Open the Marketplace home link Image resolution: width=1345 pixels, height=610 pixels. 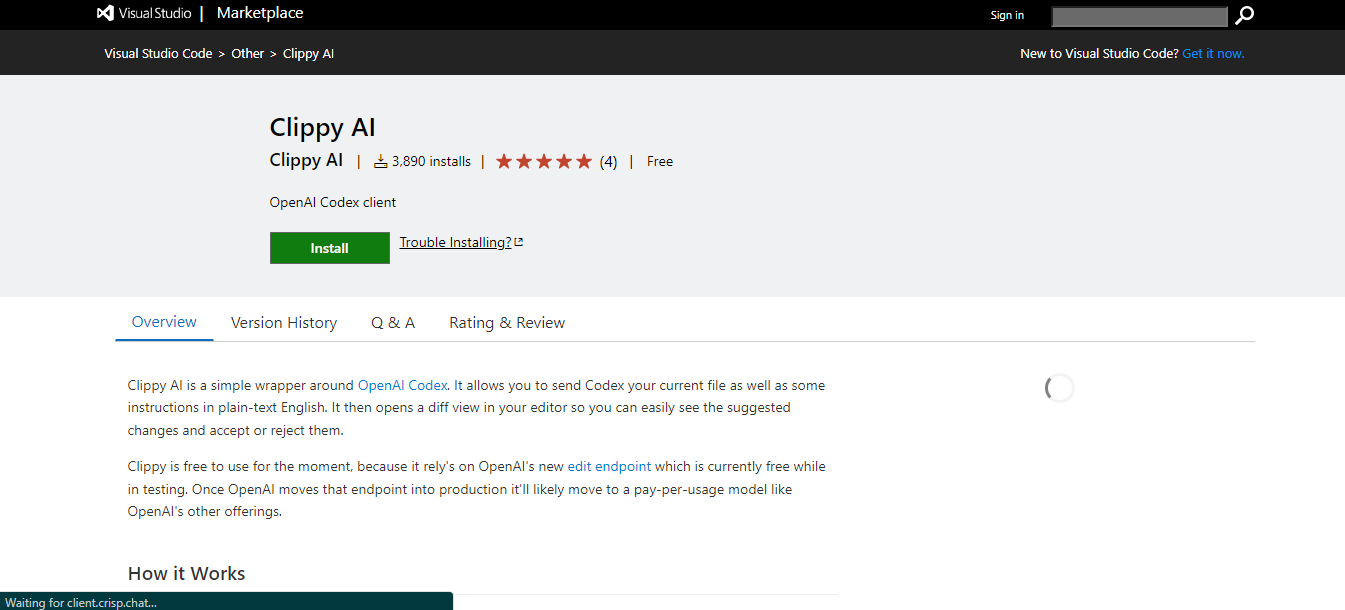point(259,14)
